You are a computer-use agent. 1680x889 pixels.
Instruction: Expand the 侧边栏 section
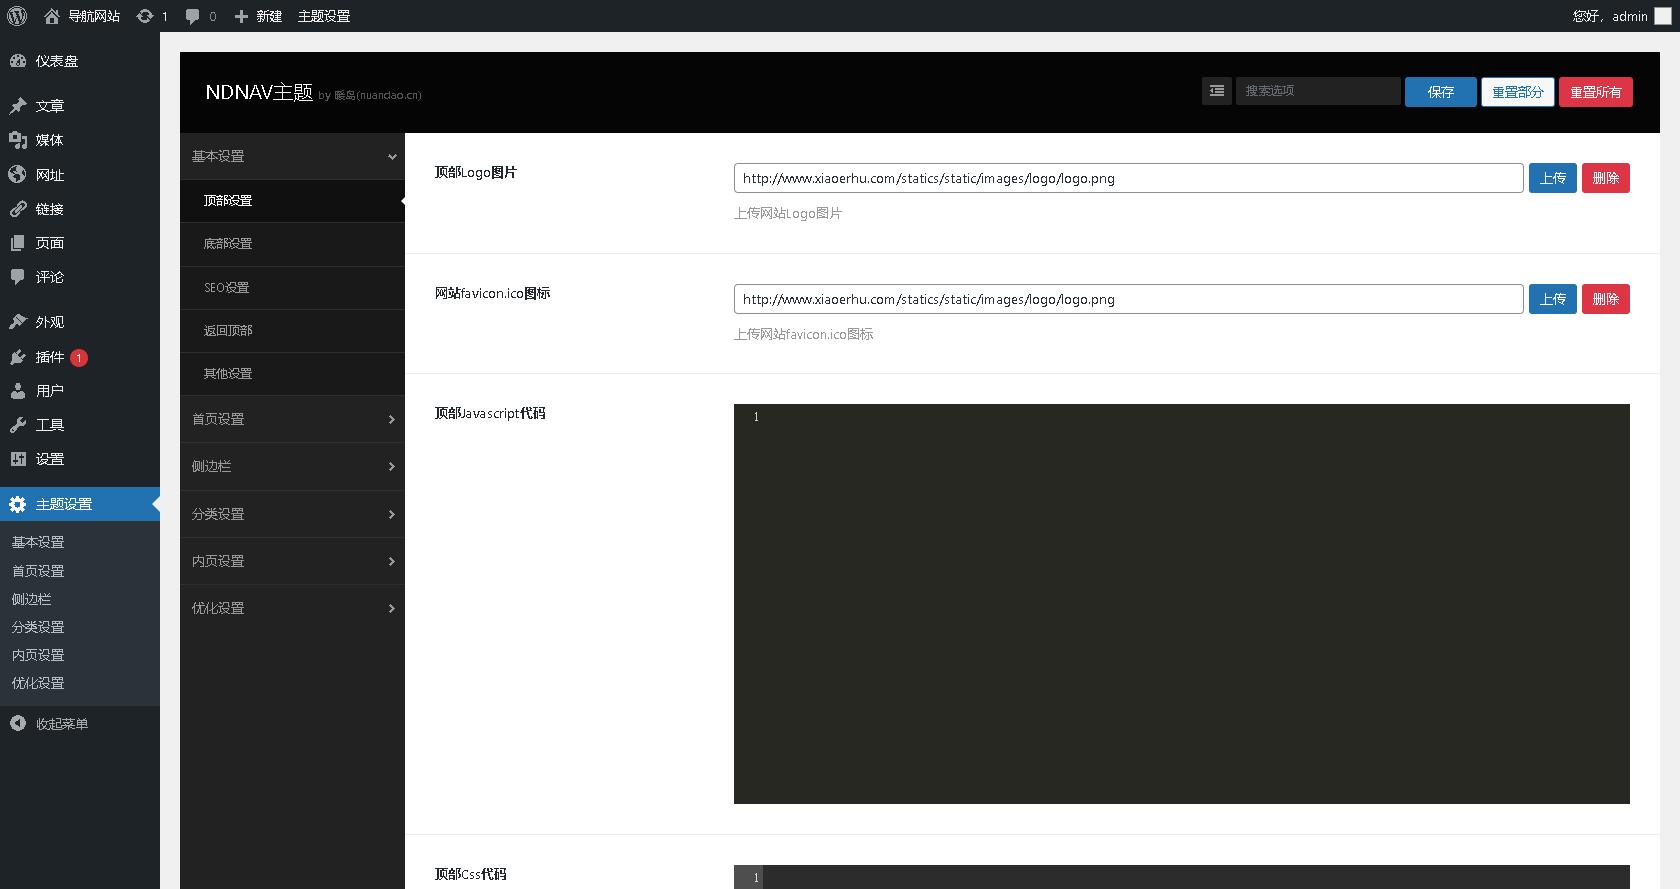(x=292, y=466)
